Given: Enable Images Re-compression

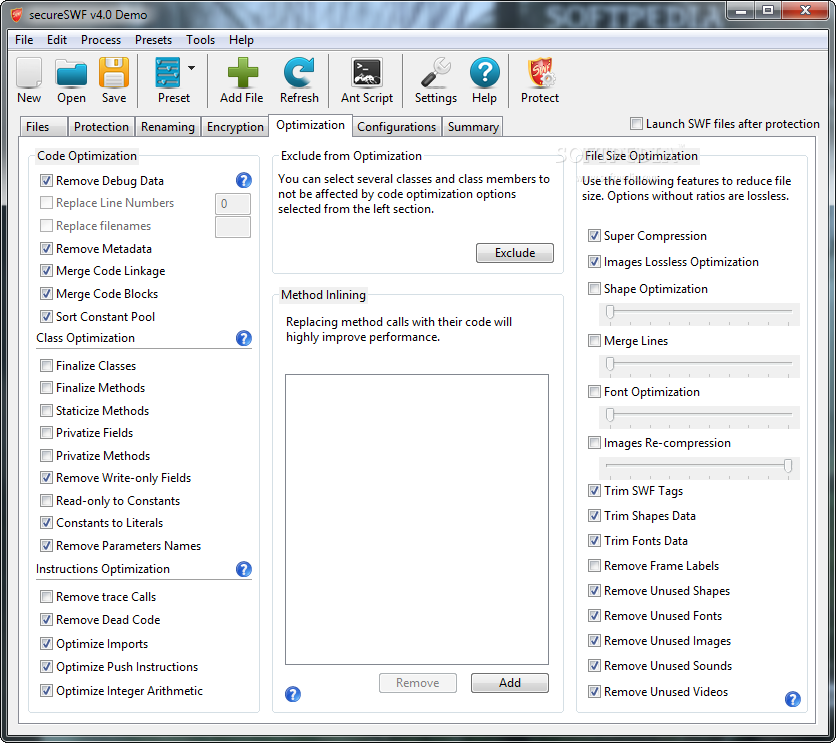Looking at the screenshot, I should [x=594, y=443].
